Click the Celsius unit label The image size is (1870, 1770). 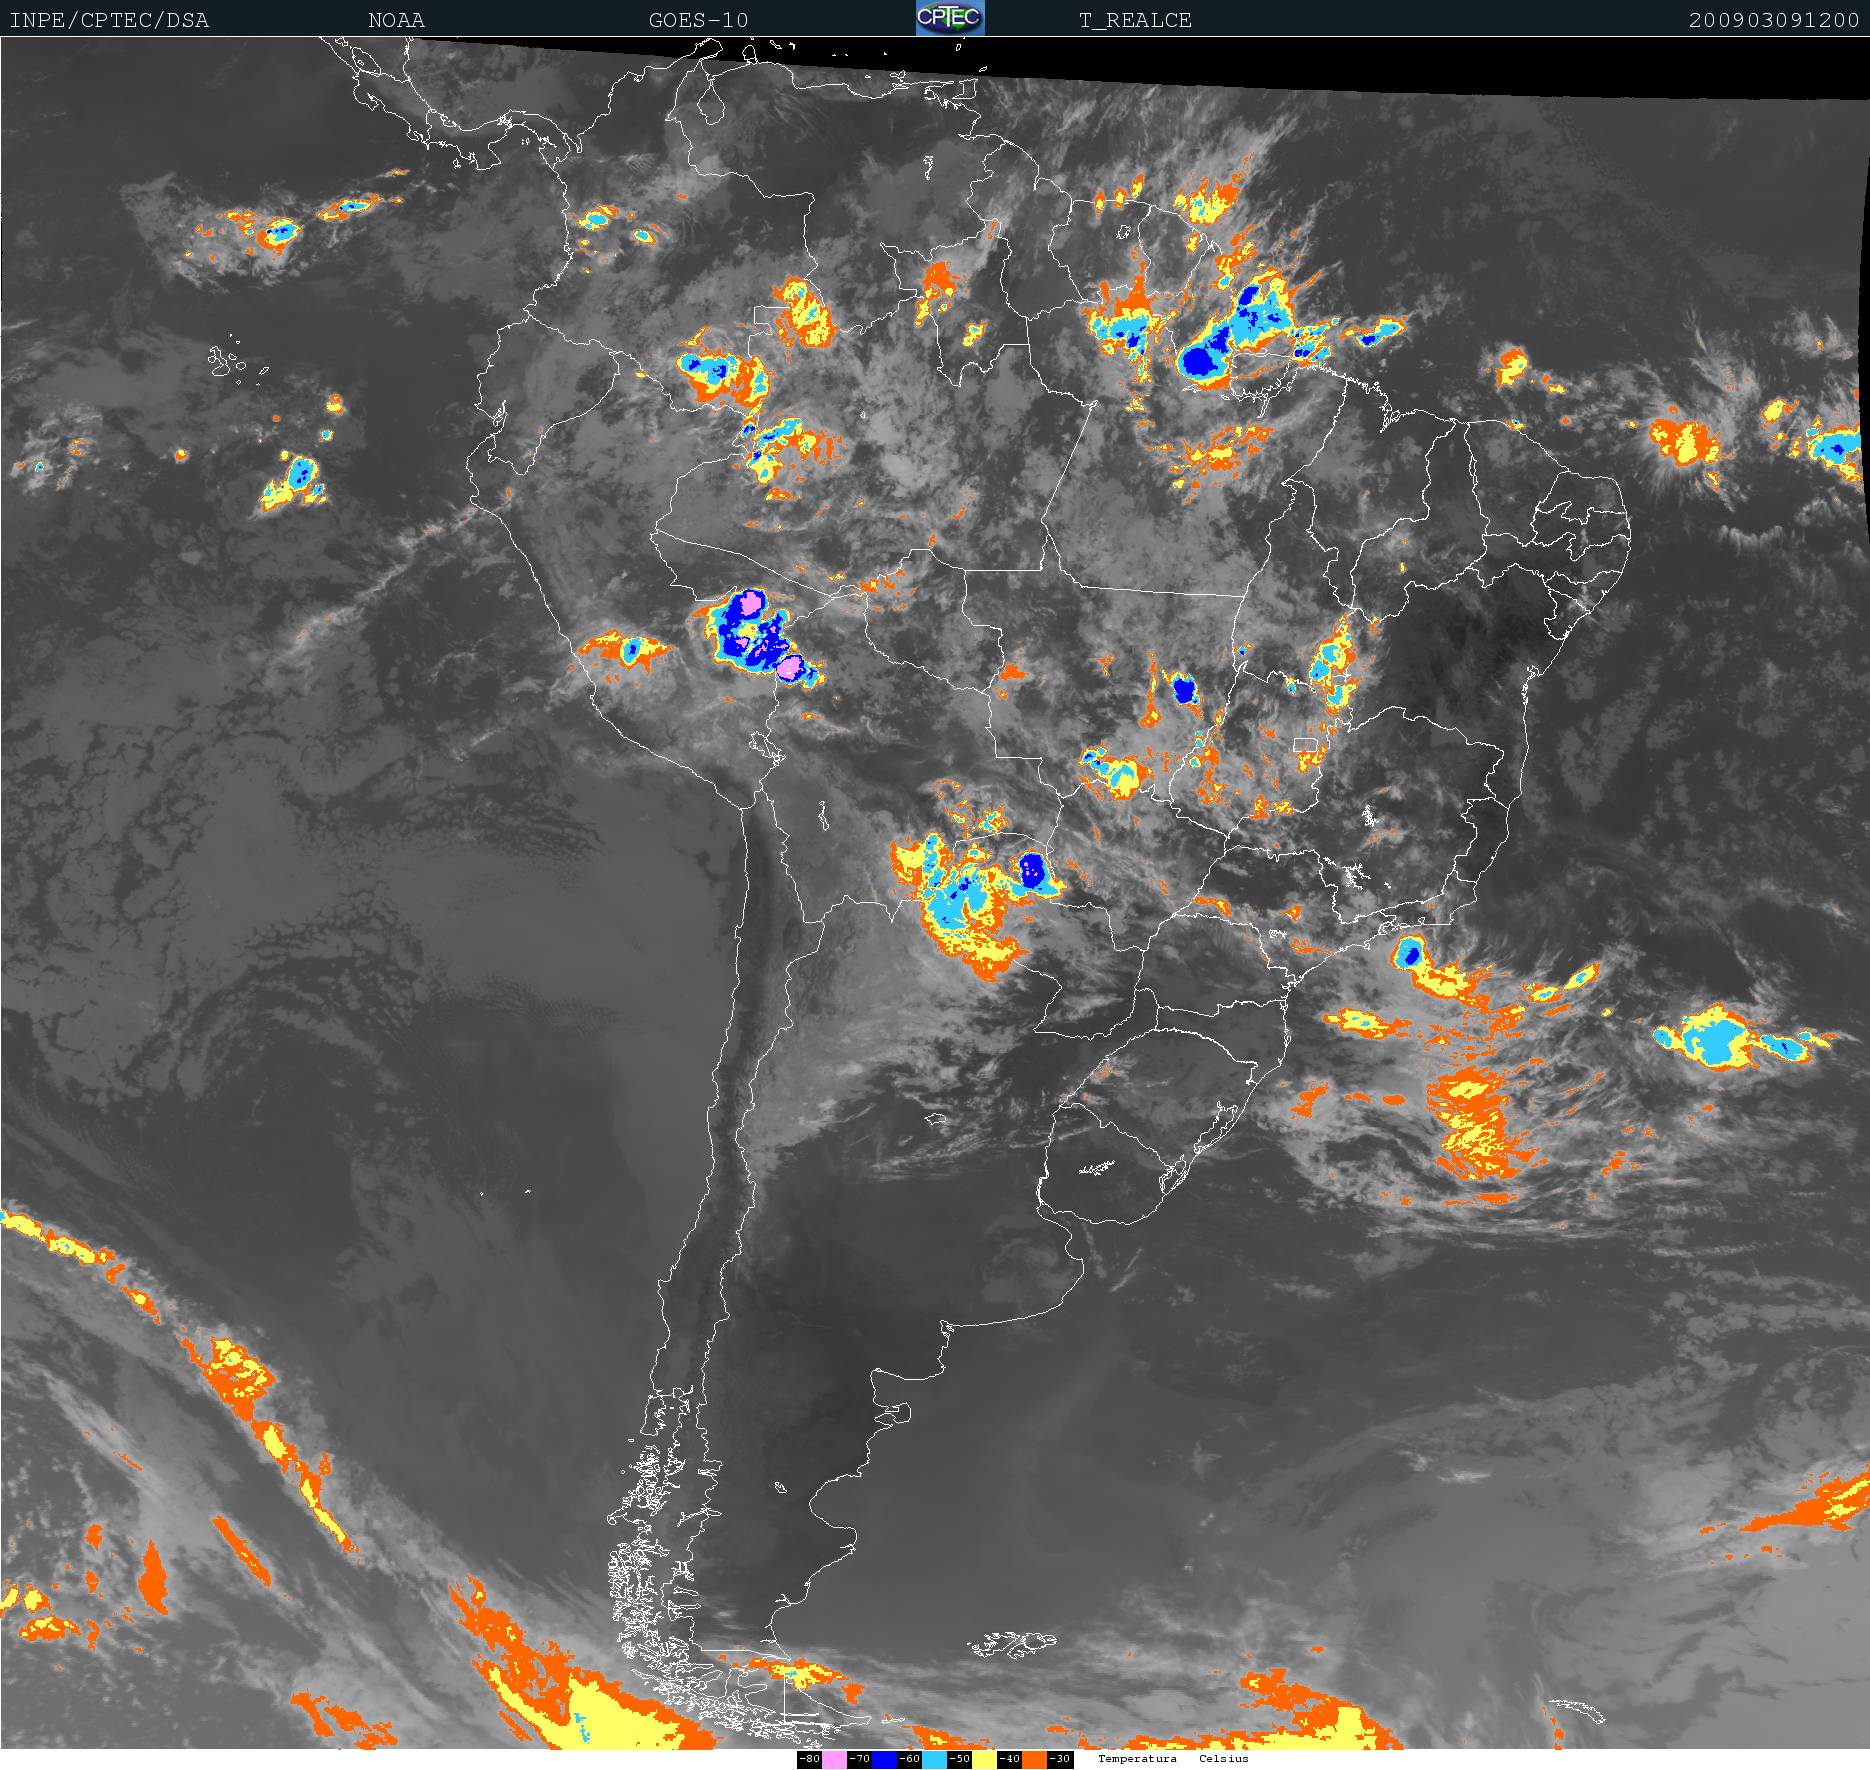click(1224, 1759)
